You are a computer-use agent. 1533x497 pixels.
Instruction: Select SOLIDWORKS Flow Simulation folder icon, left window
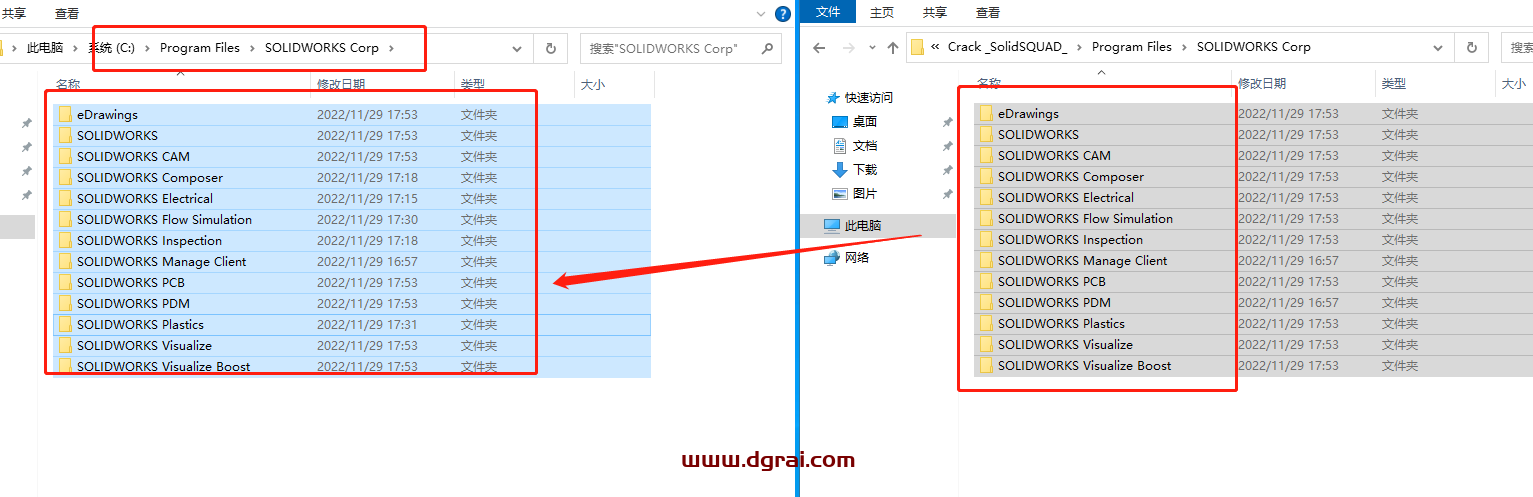66,219
